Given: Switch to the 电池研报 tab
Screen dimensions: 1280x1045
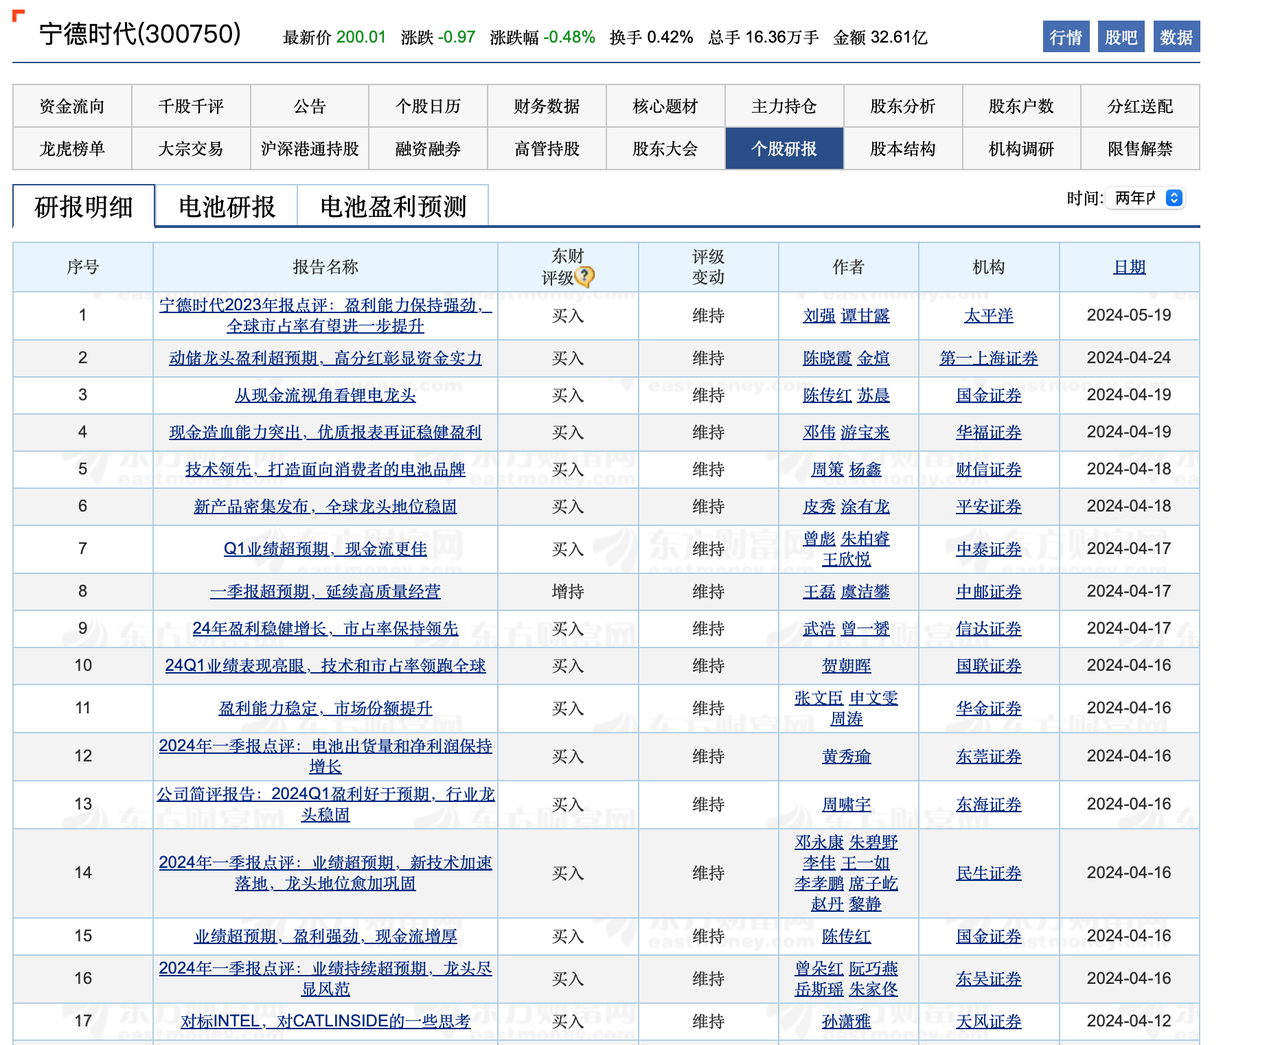Looking at the screenshot, I should pyautogui.click(x=227, y=206).
